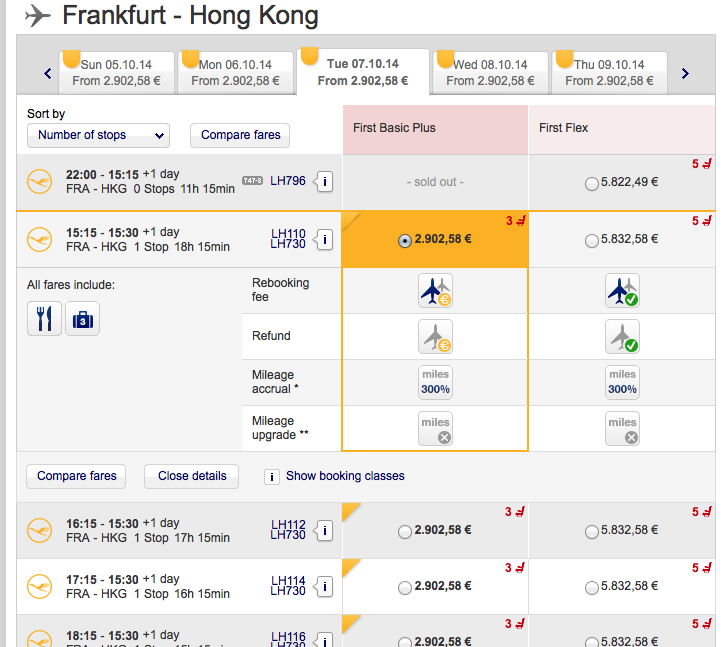
Task: Show later dates with the right arrow
Action: (685, 73)
